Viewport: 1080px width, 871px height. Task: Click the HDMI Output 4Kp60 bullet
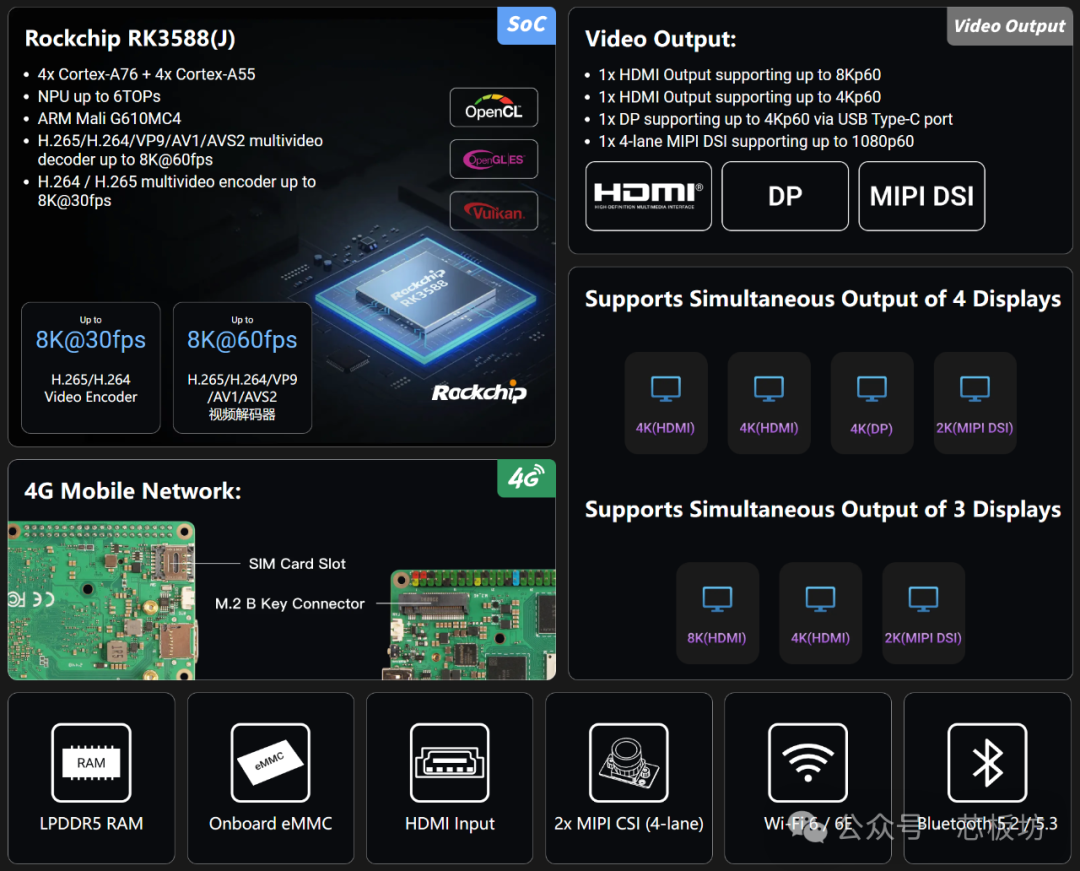740,97
